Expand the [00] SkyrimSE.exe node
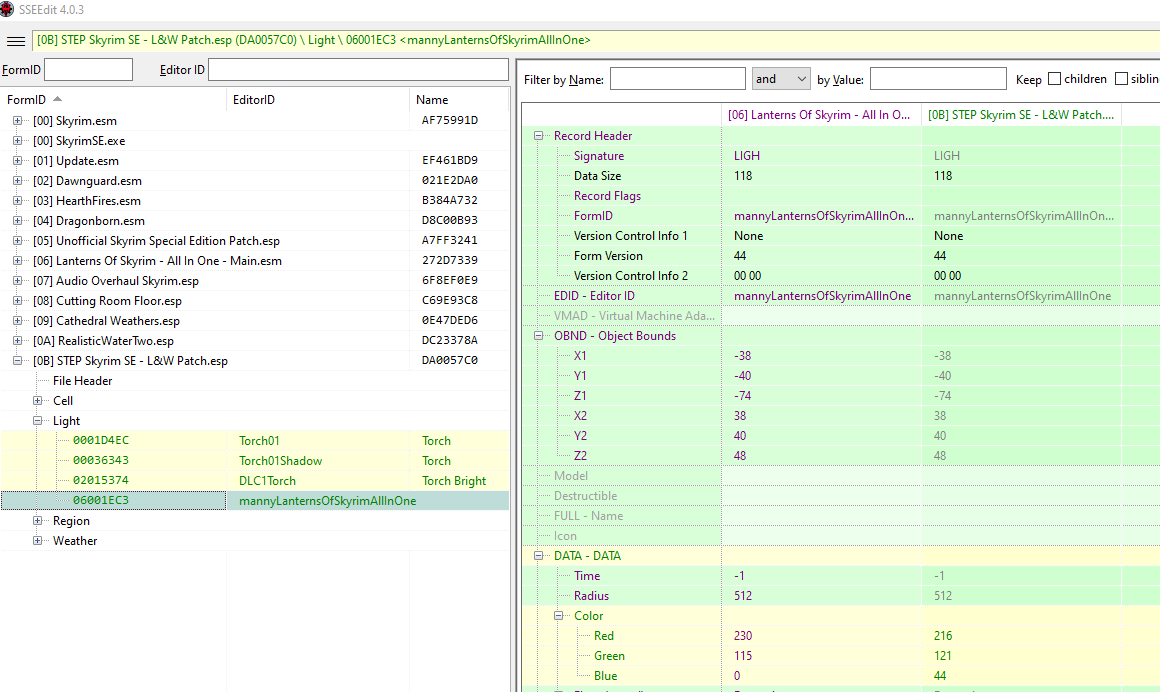Viewport: 1160px width, 692px height. pyautogui.click(x=17, y=141)
